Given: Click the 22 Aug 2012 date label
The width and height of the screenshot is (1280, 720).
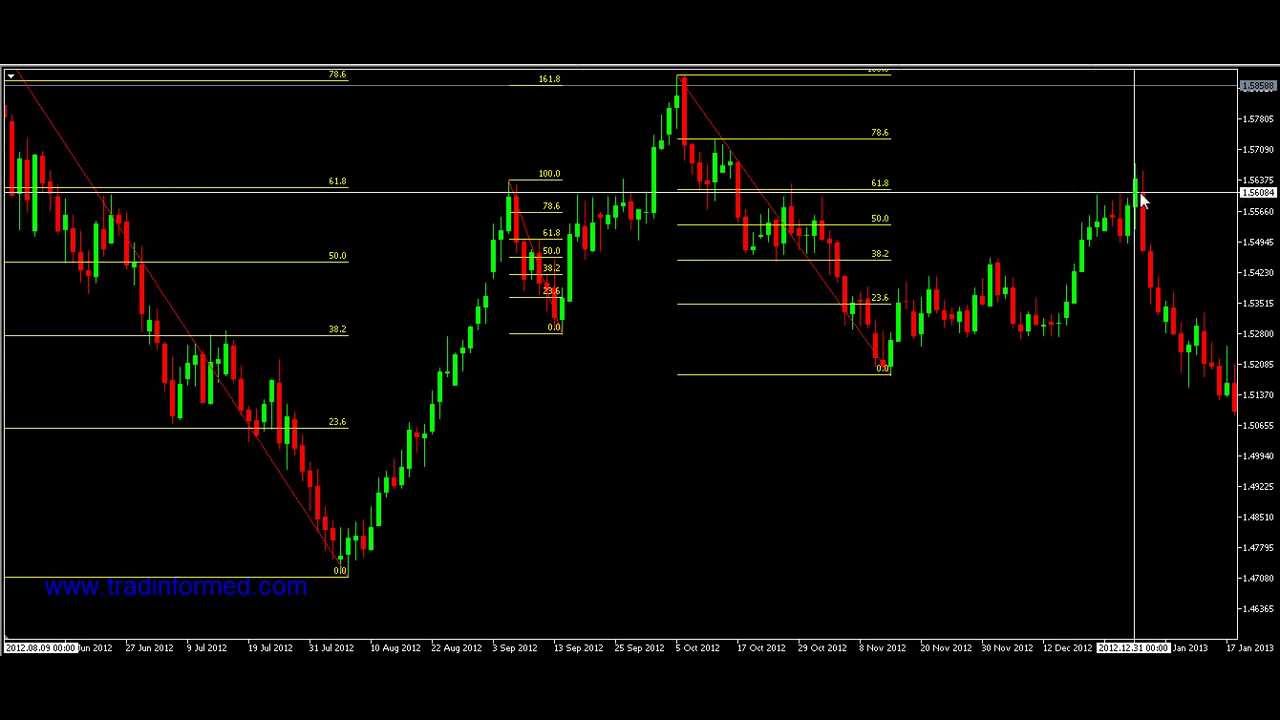Looking at the screenshot, I should (456, 648).
